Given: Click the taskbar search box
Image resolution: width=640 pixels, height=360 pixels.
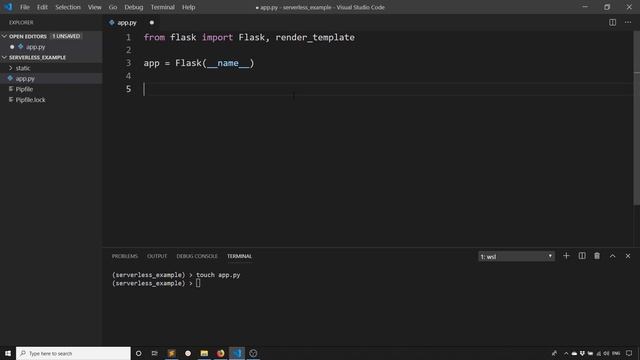Looking at the screenshot, I should (73, 353).
